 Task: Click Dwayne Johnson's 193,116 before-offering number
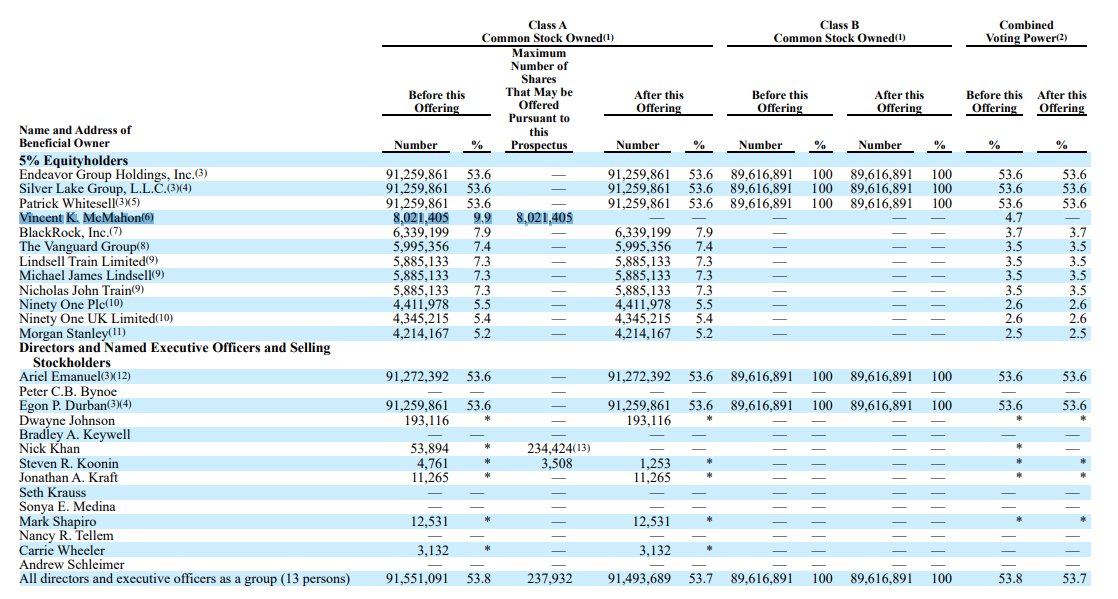(426, 420)
